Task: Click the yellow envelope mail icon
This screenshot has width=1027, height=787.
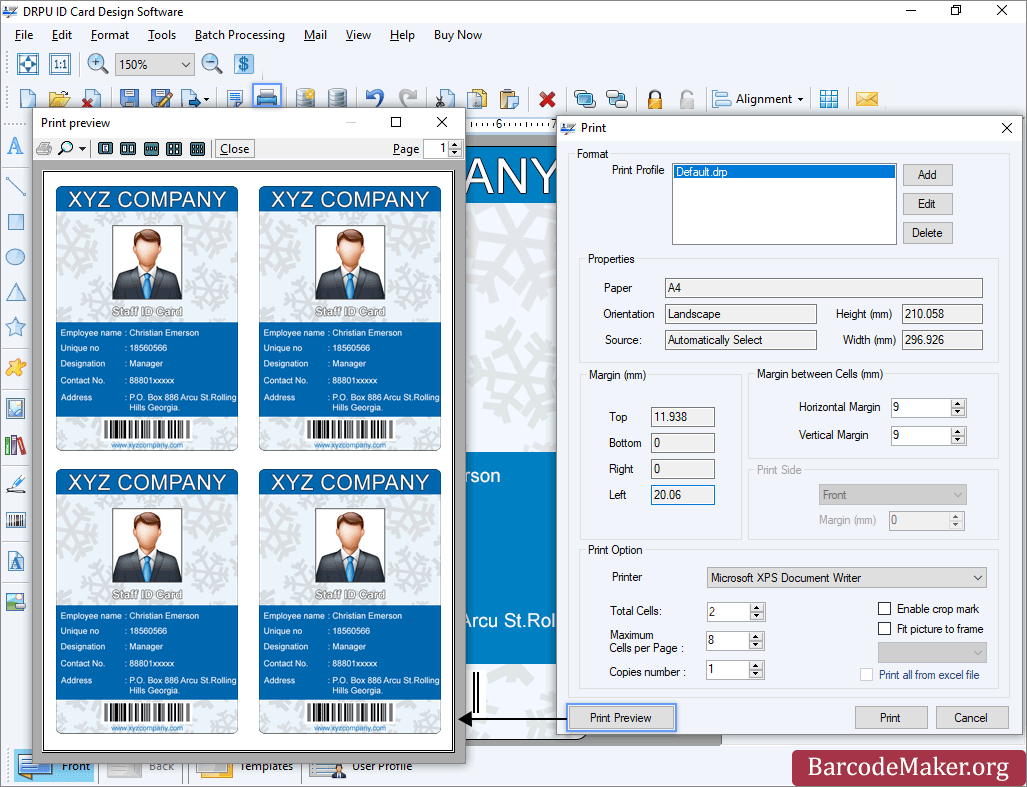Action: [x=867, y=99]
